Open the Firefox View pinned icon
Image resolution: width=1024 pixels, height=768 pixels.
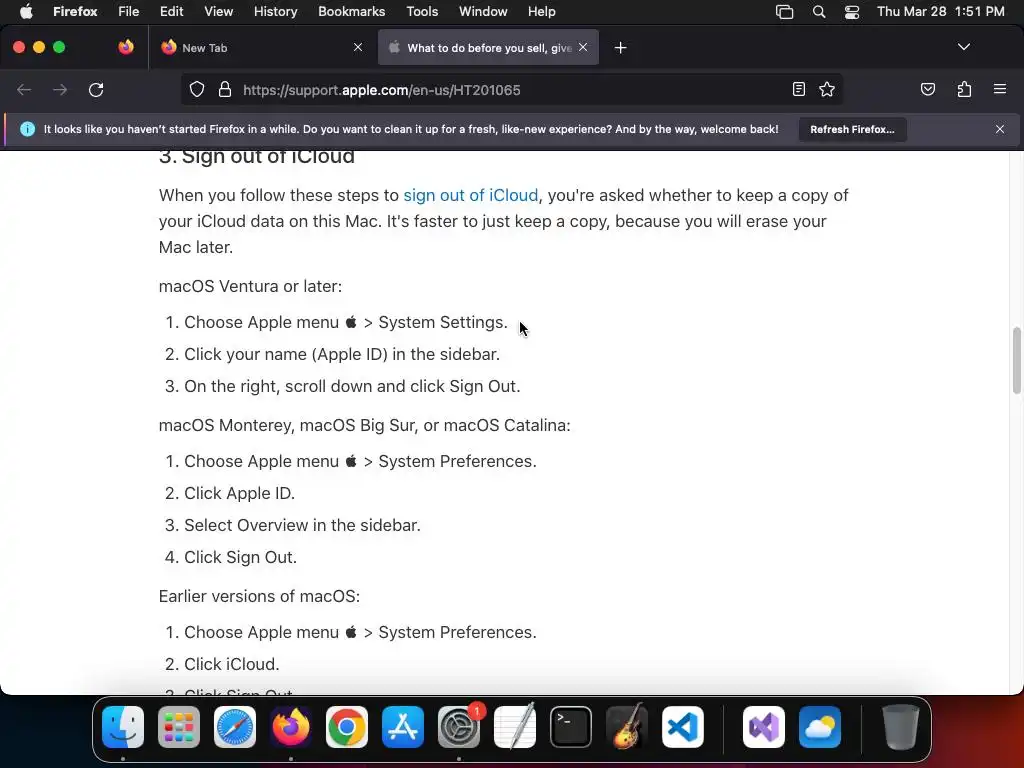(126, 47)
